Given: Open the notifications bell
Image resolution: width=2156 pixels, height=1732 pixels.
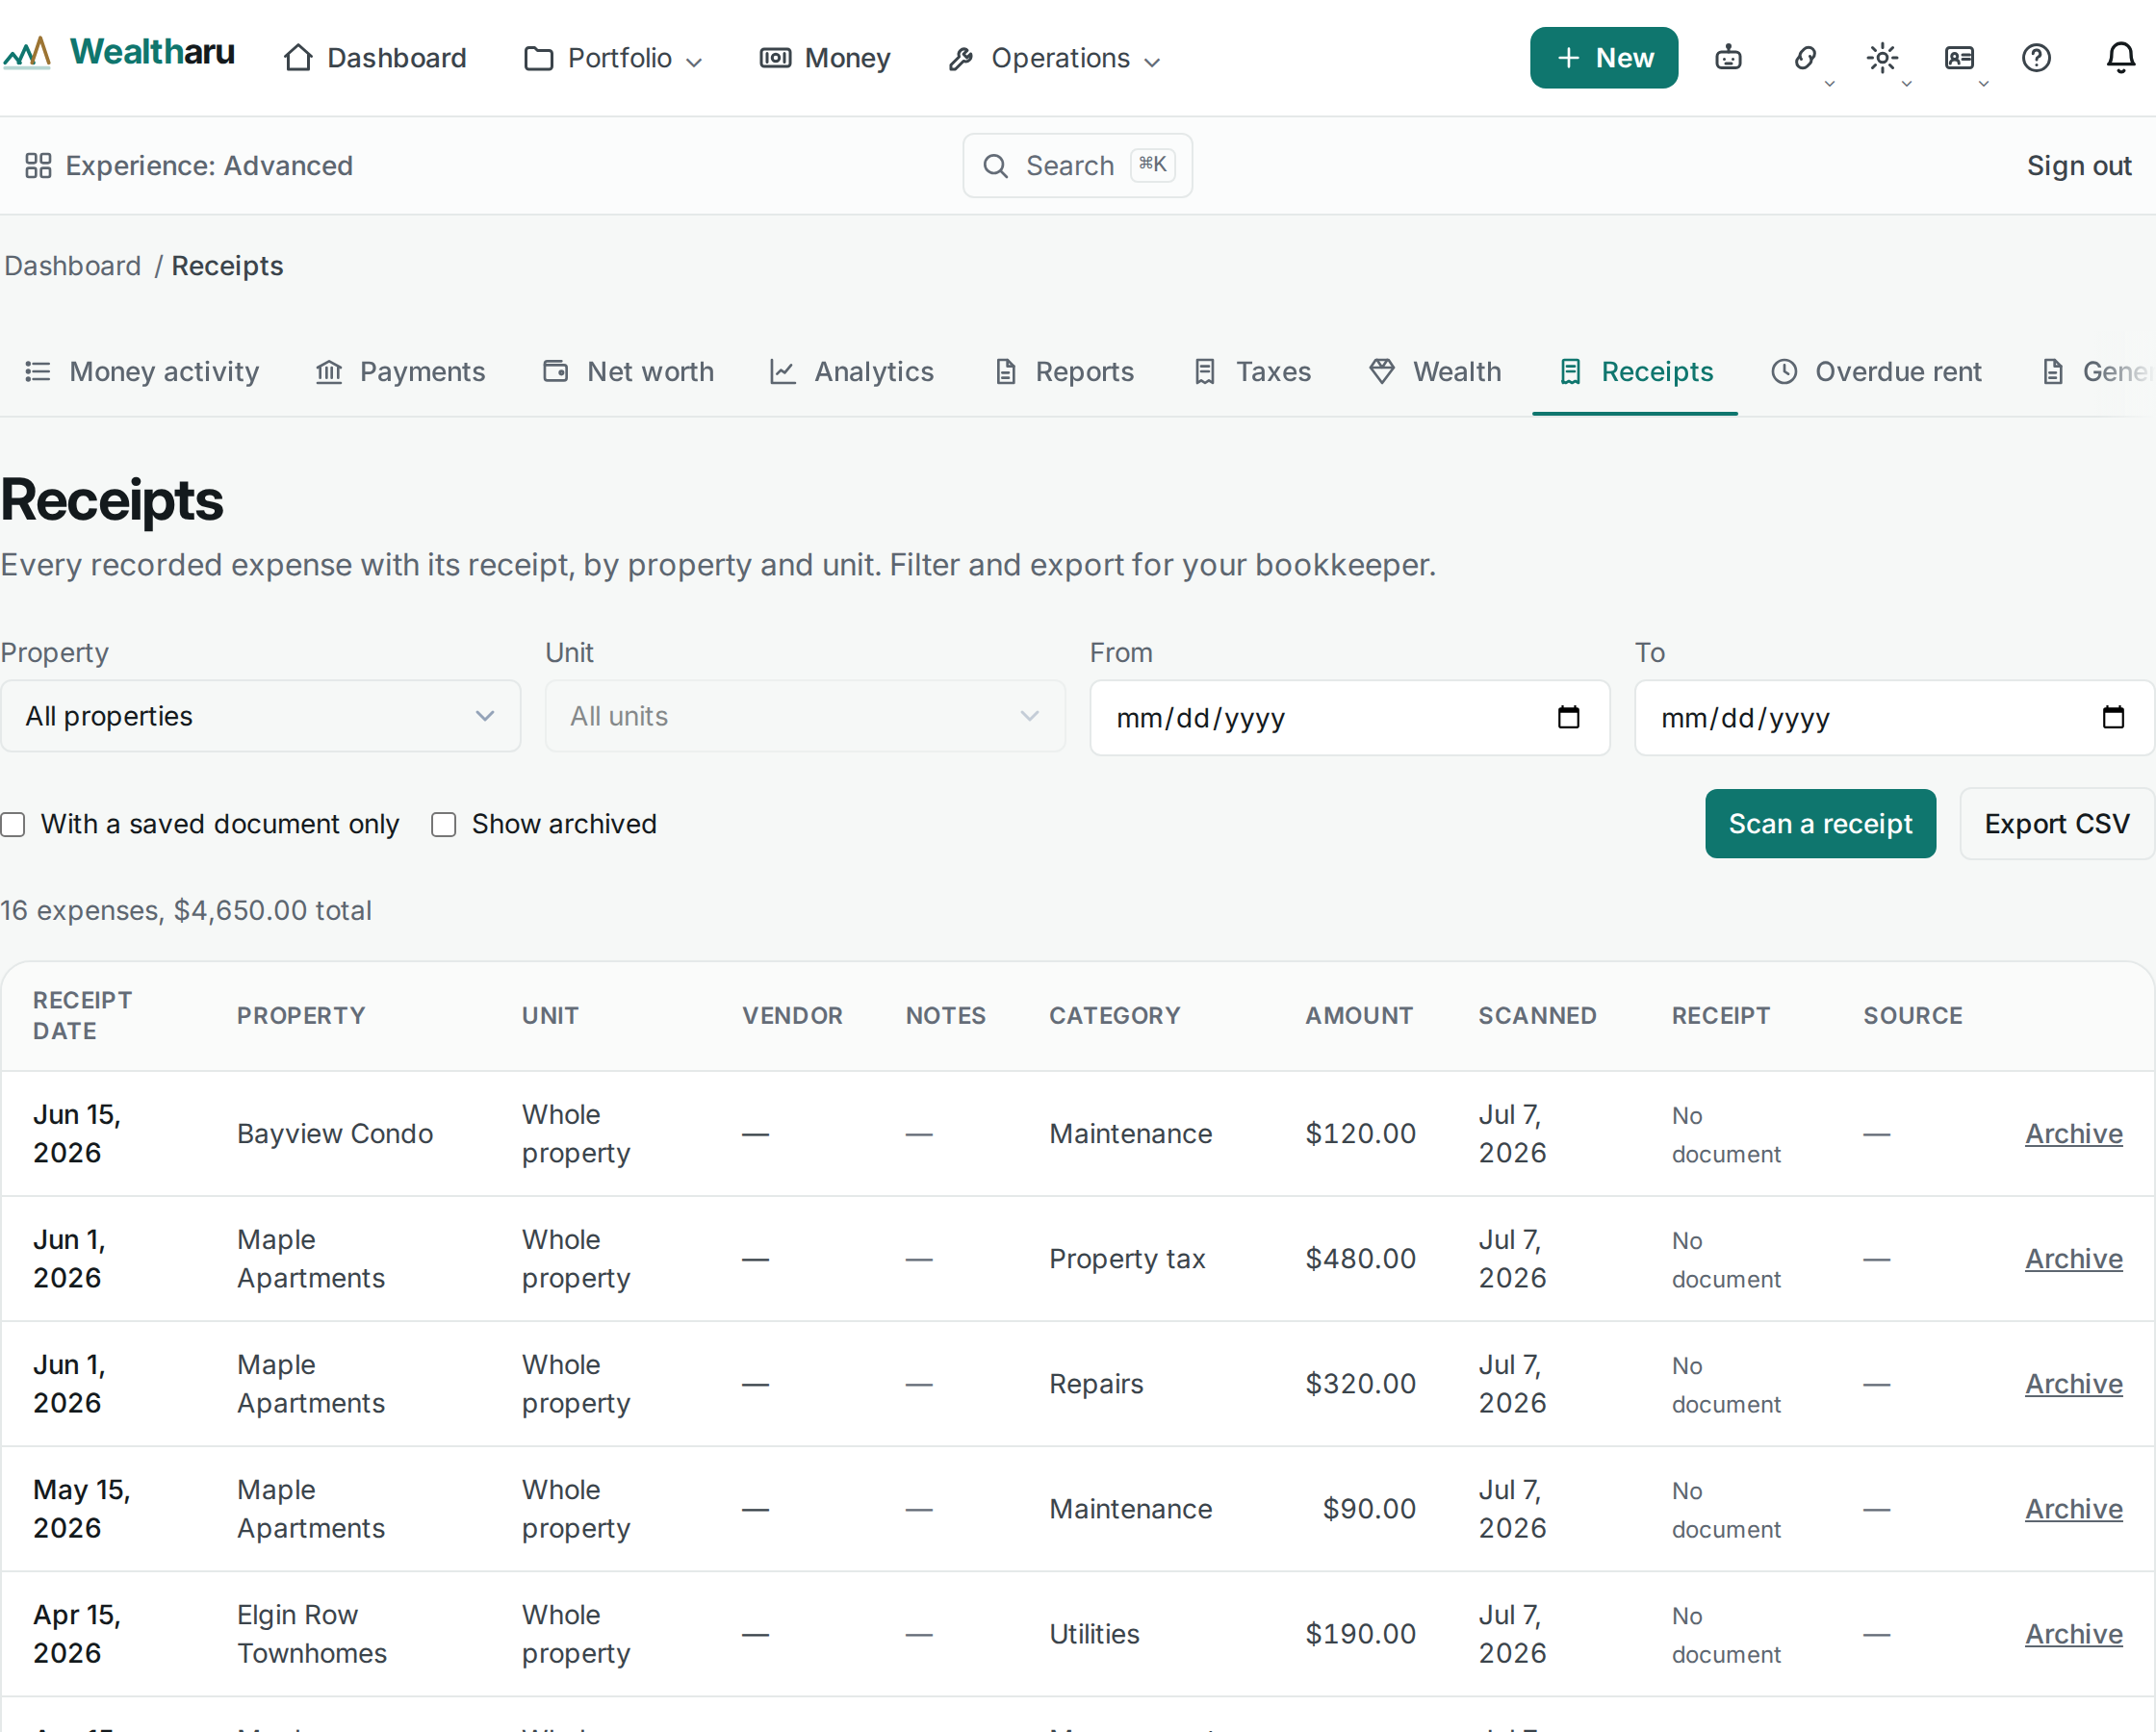Looking at the screenshot, I should coord(2121,58).
